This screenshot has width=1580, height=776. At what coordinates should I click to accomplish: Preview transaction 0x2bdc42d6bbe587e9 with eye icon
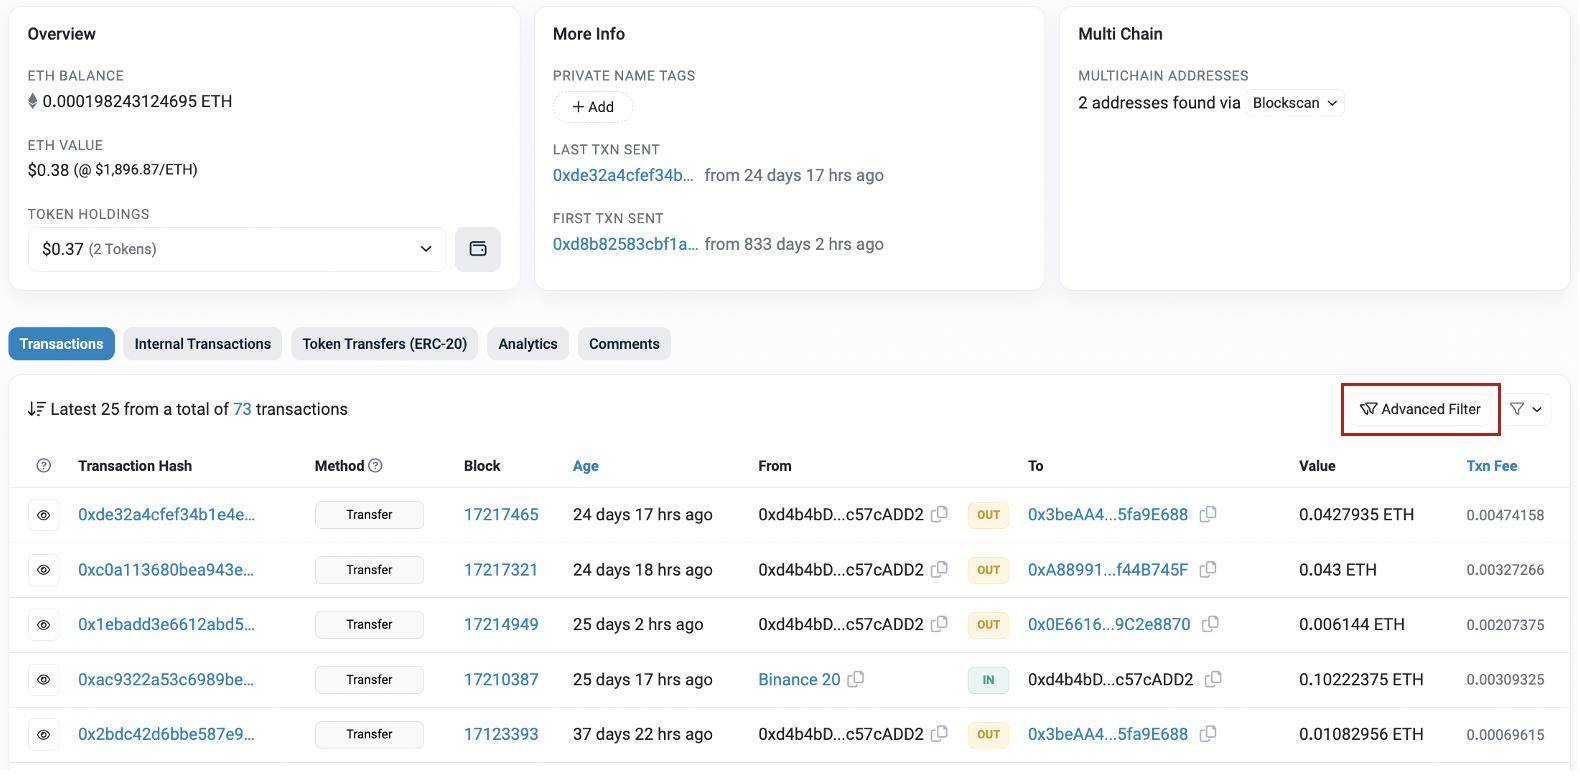[44, 735]
